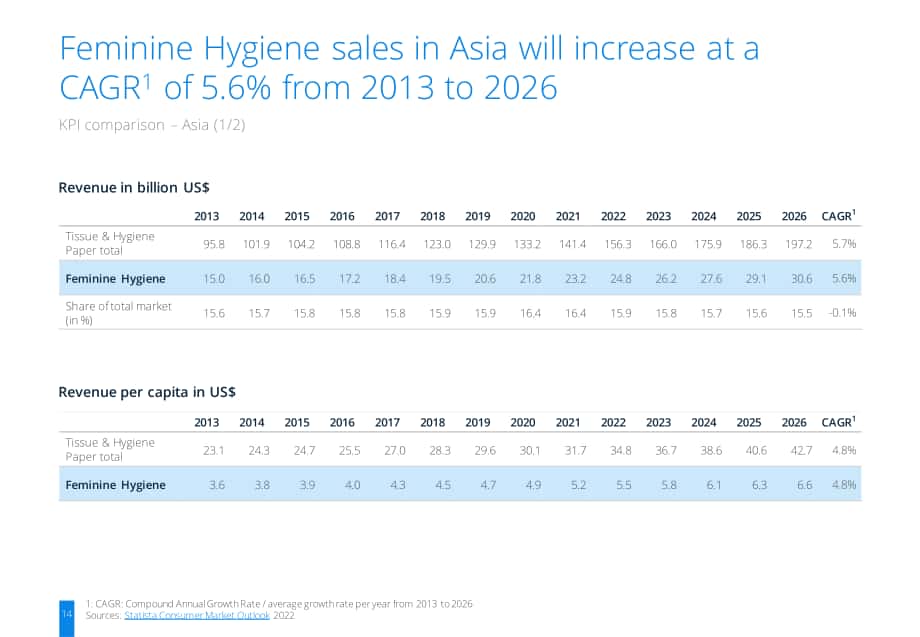This screenshot has height=637, width=920.
Task: Click the value 133.2 for 2020
Action: tap(527, 244)
